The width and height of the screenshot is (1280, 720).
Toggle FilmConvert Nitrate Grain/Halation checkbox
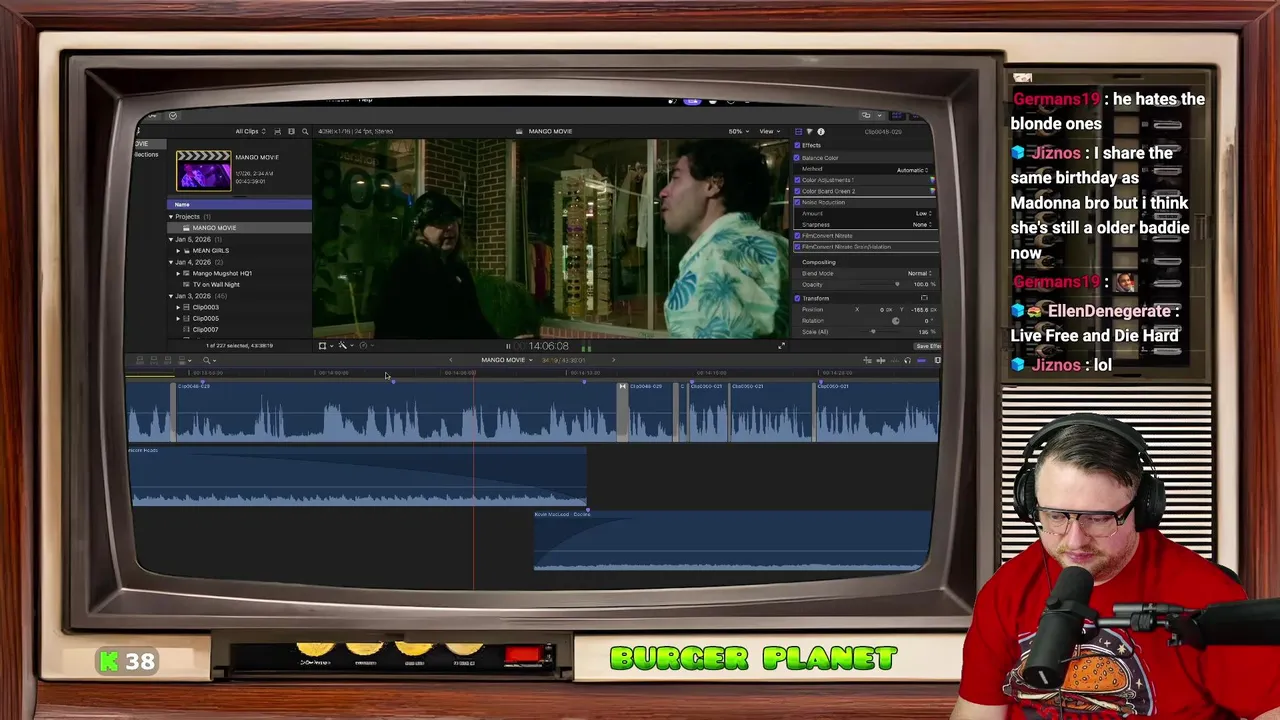(797, 247)
